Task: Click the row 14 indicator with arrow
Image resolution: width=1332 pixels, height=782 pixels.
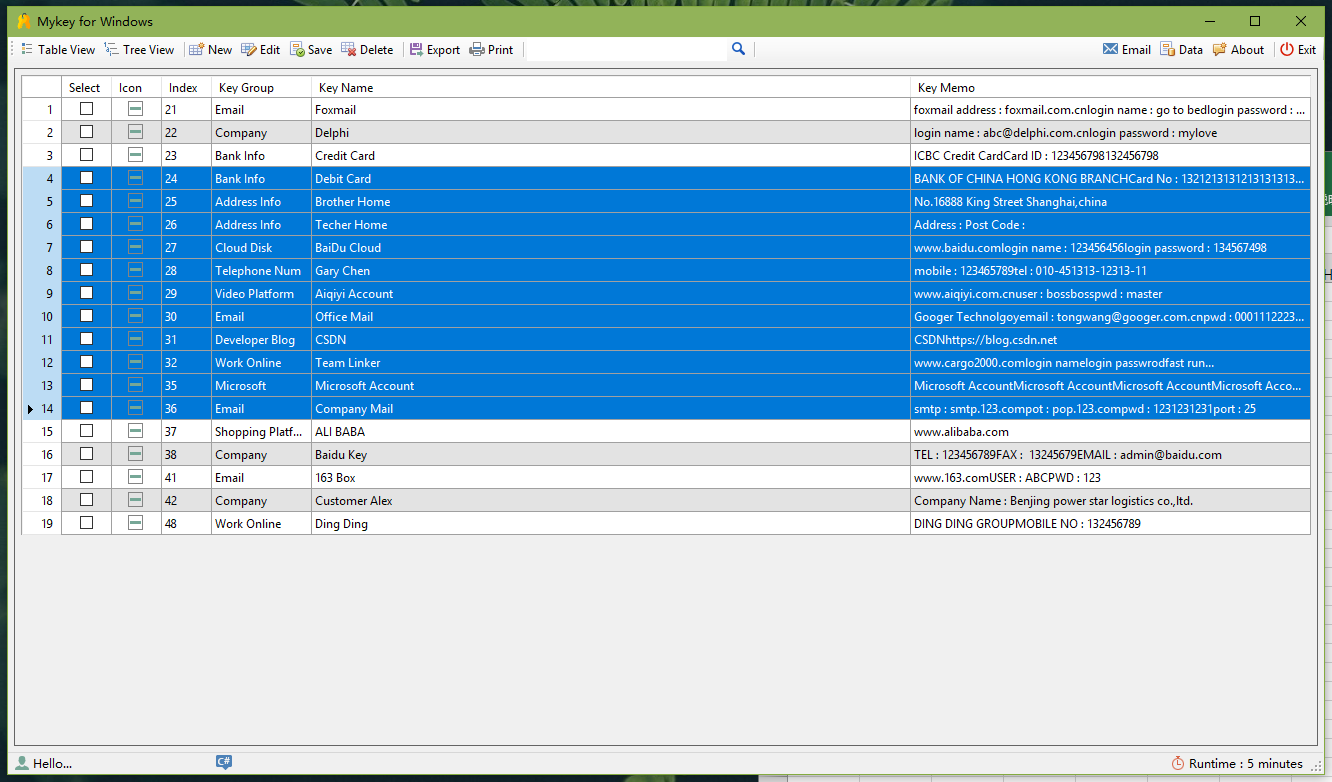Action: 41,408
